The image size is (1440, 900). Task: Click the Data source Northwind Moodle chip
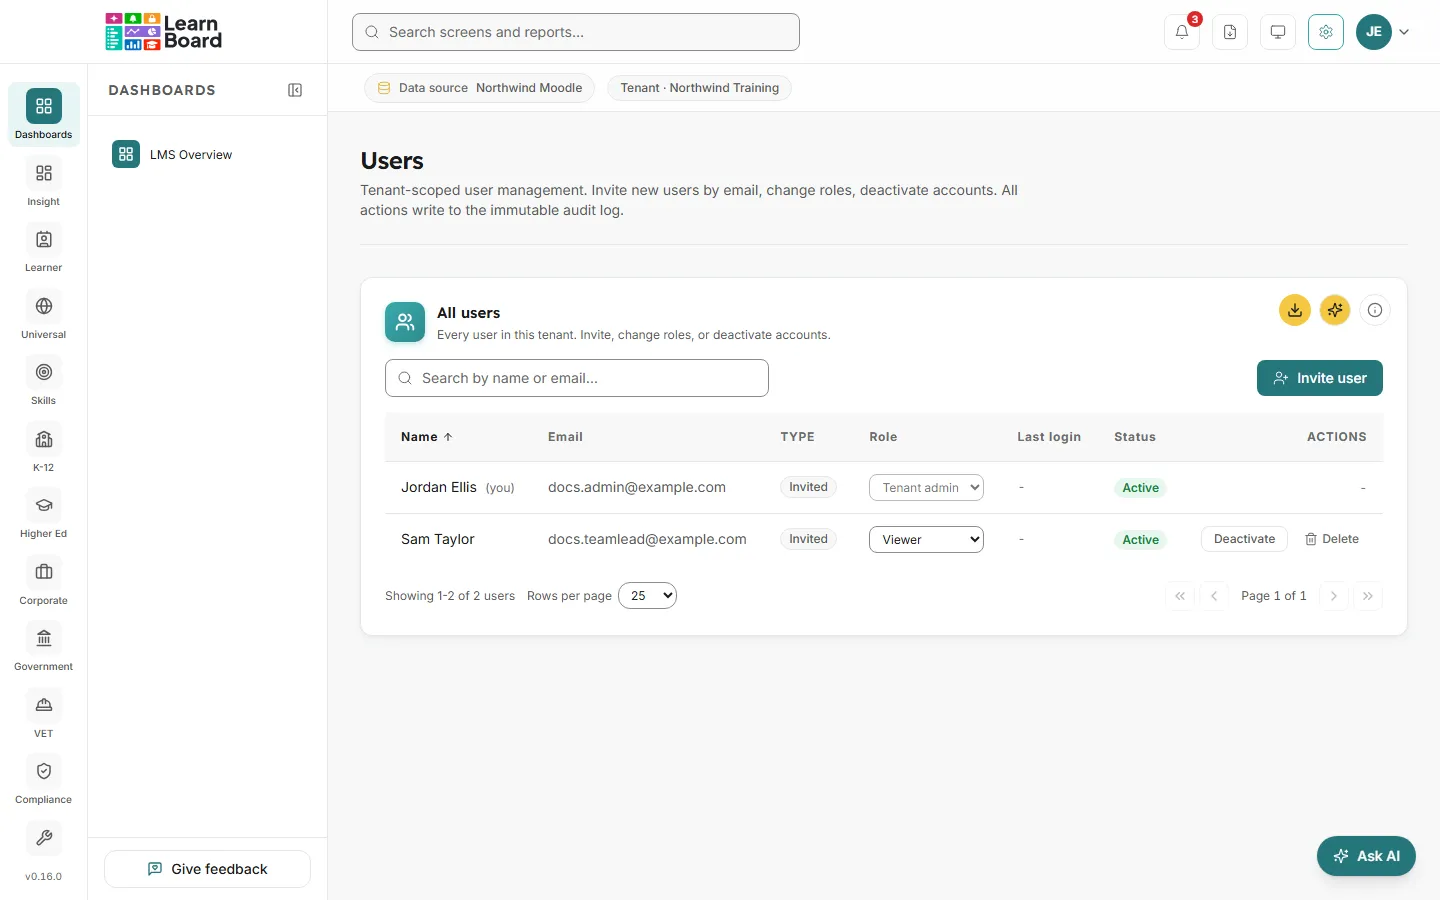coord(480,88)
